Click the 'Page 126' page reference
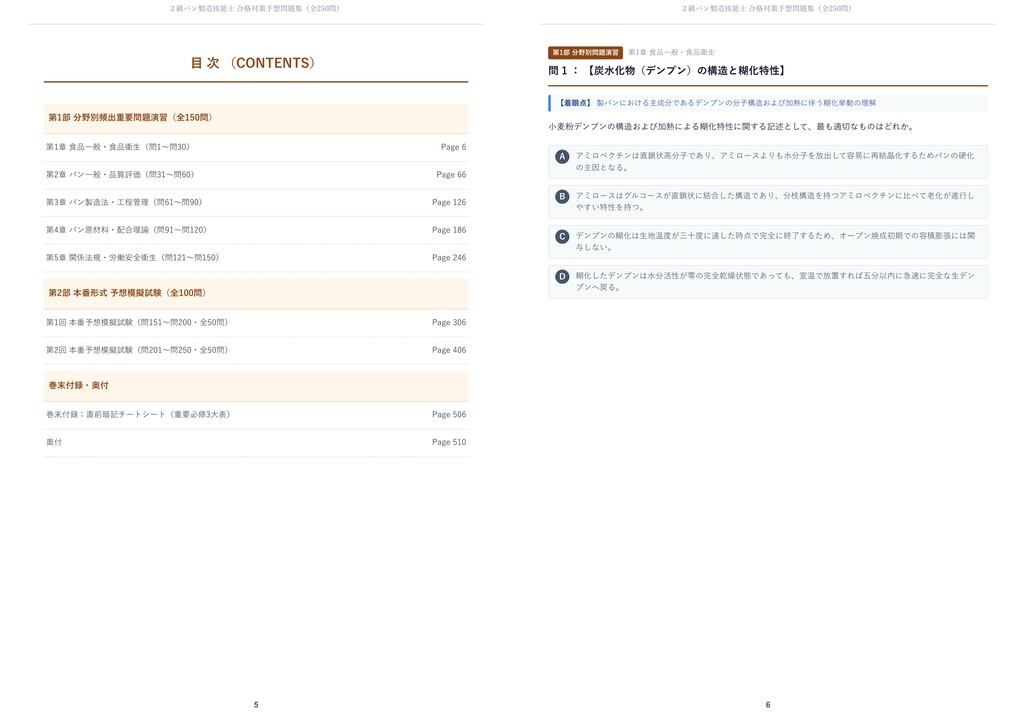1024x724 pixels. pos(449,202)
